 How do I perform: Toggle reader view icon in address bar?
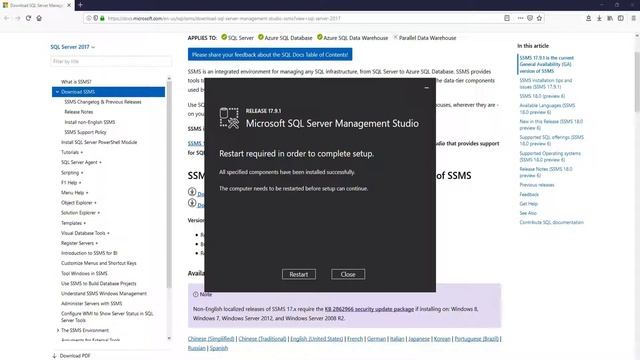[x=507, y=18]
